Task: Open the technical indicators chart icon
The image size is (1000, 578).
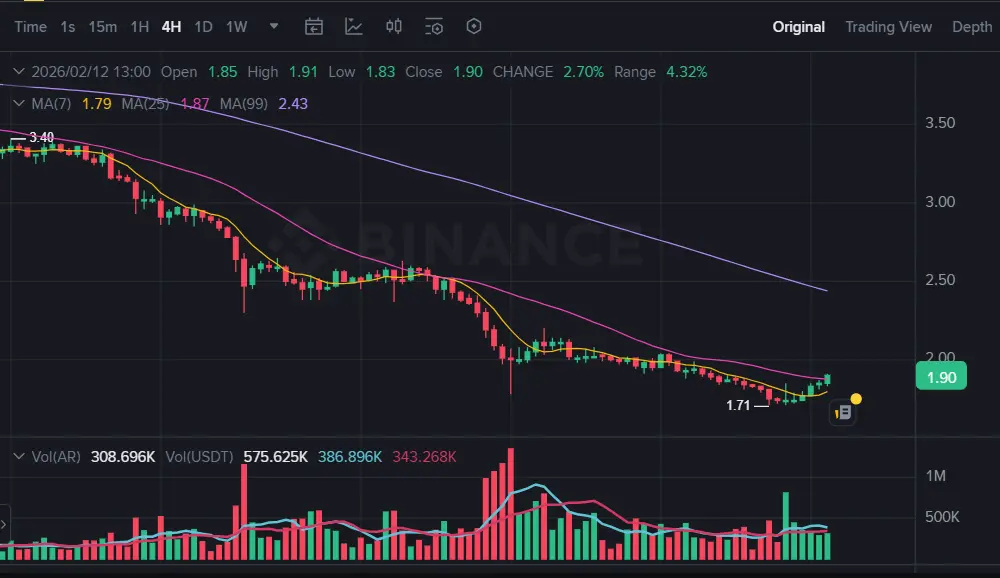Action: (353, 27)
